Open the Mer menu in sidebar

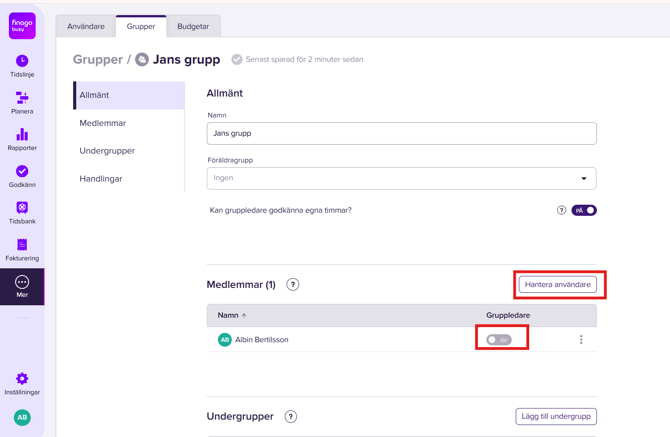[22, 287]
